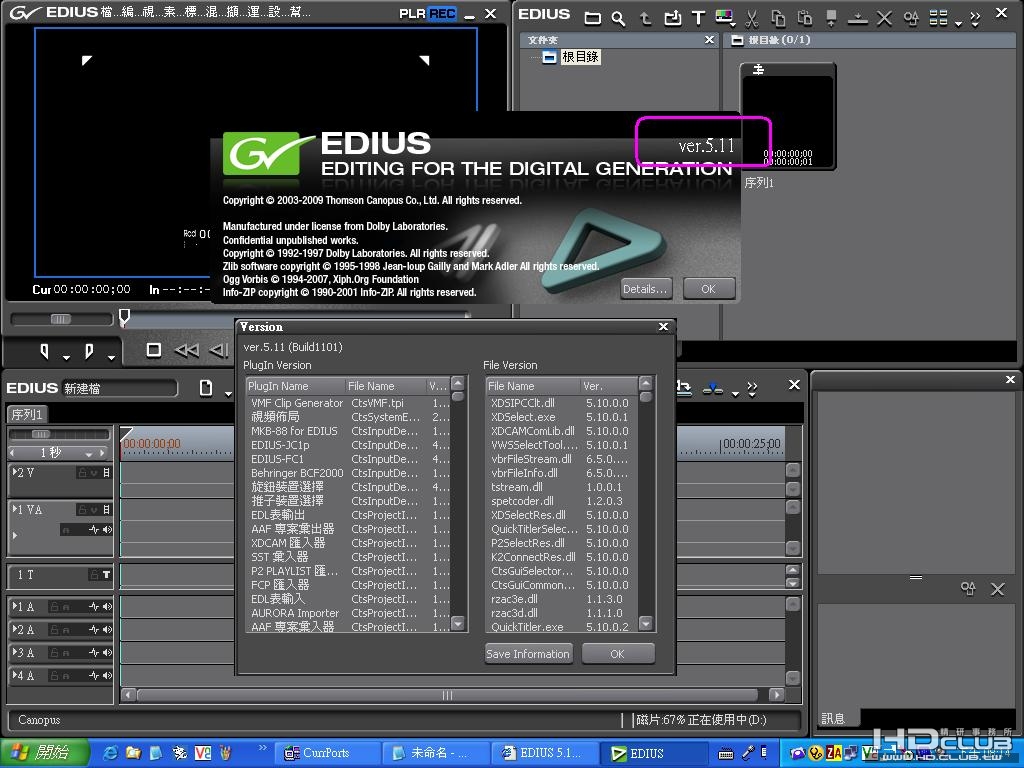
Task: Click the folder icon in bin toolbar
Action: [592, 19]
